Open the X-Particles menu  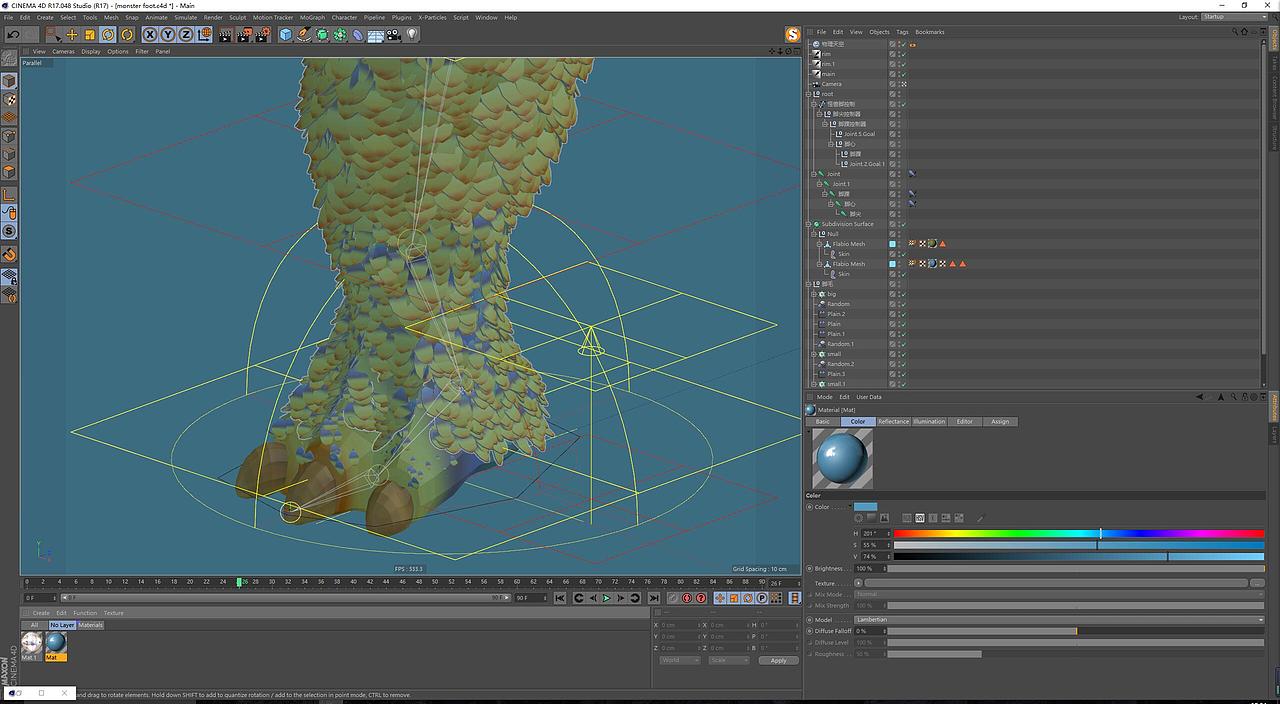[x=433, y=17]
